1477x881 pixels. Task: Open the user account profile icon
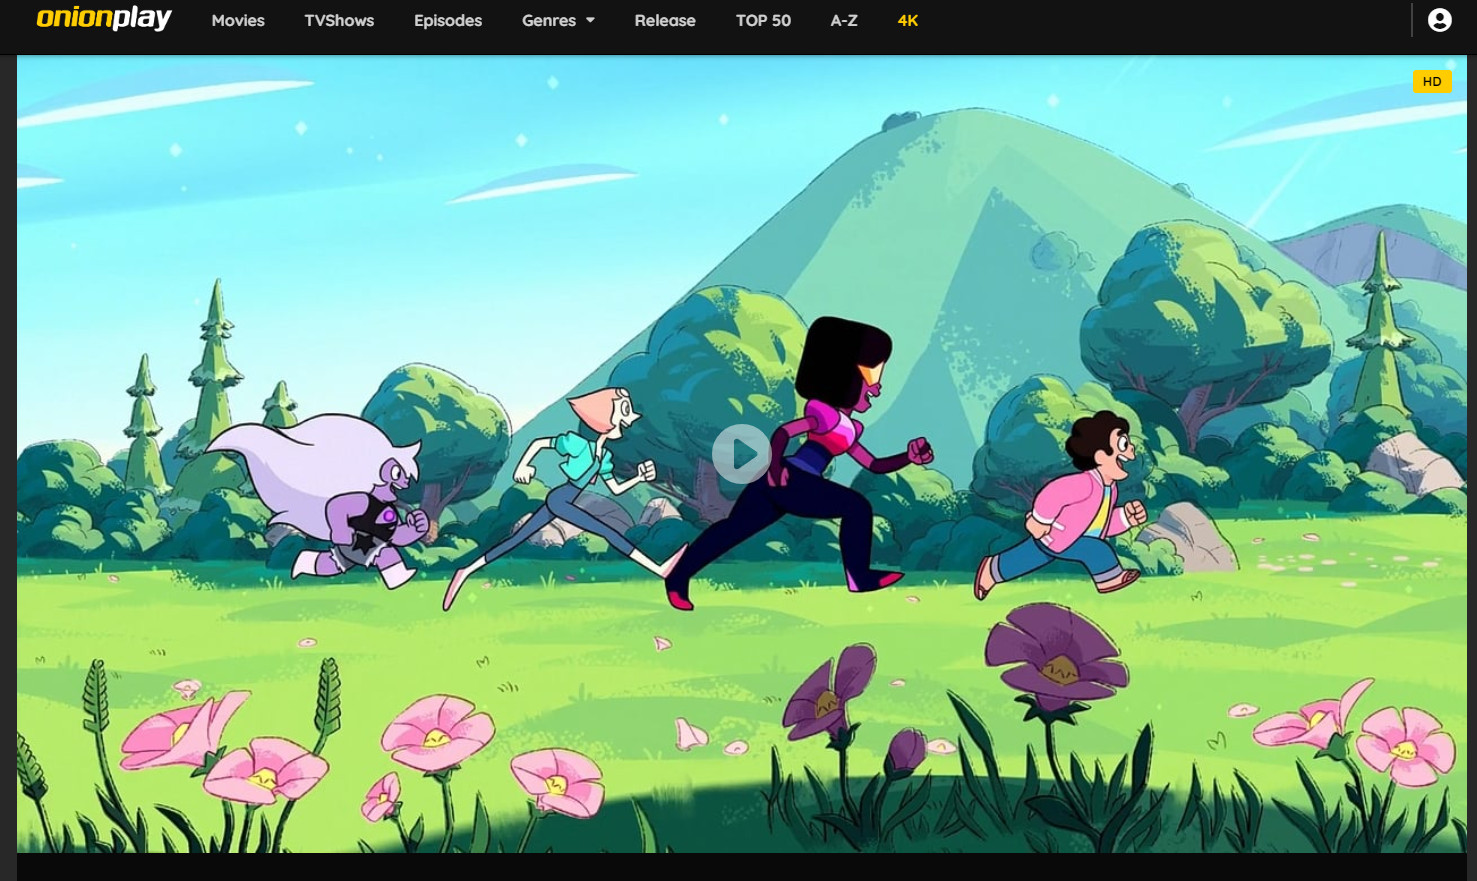tap(1439, 20)
